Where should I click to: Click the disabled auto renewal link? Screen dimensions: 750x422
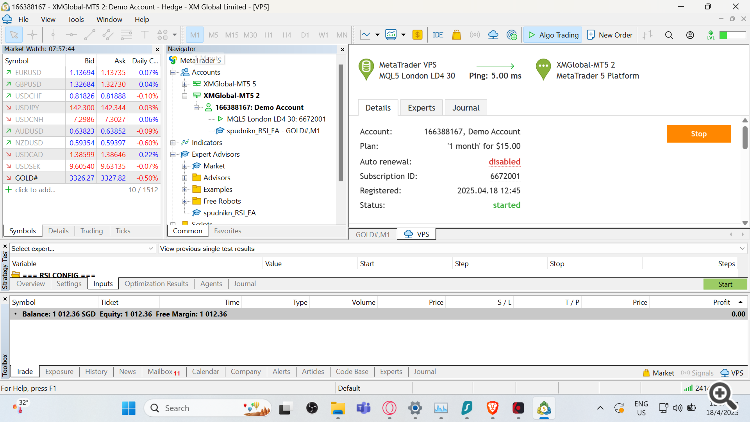(x=504, y=162)
